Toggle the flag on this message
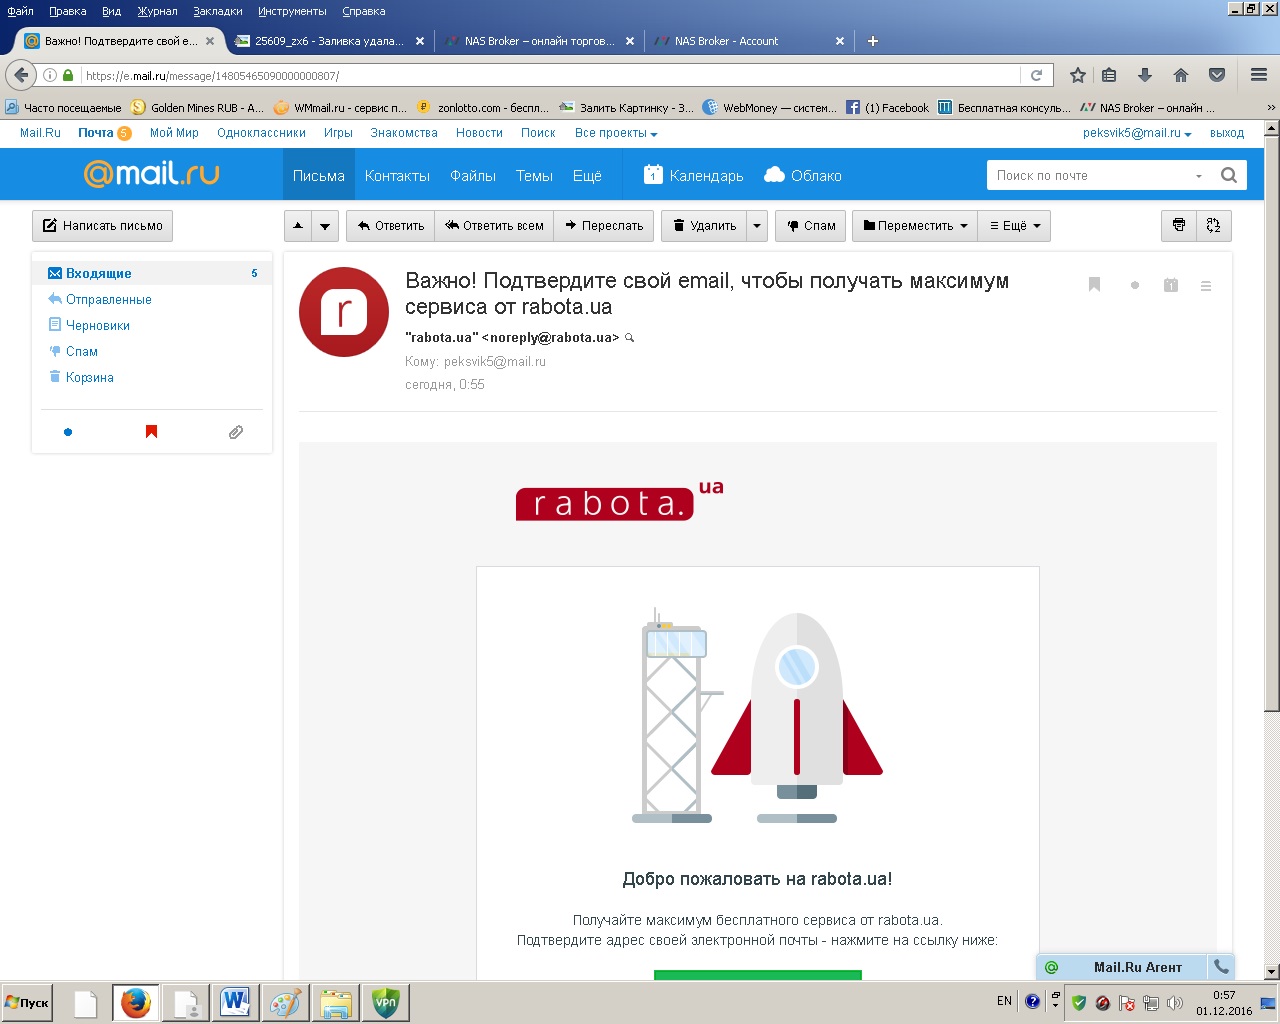This screenshot has height=1024, width=1280. [x=1094, y=285]
